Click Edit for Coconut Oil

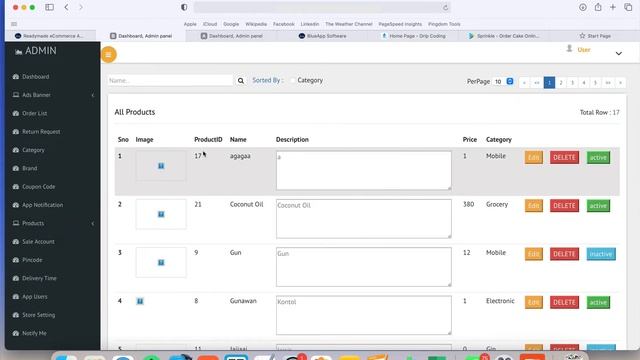pyautogui.click(x=533, y=206)
